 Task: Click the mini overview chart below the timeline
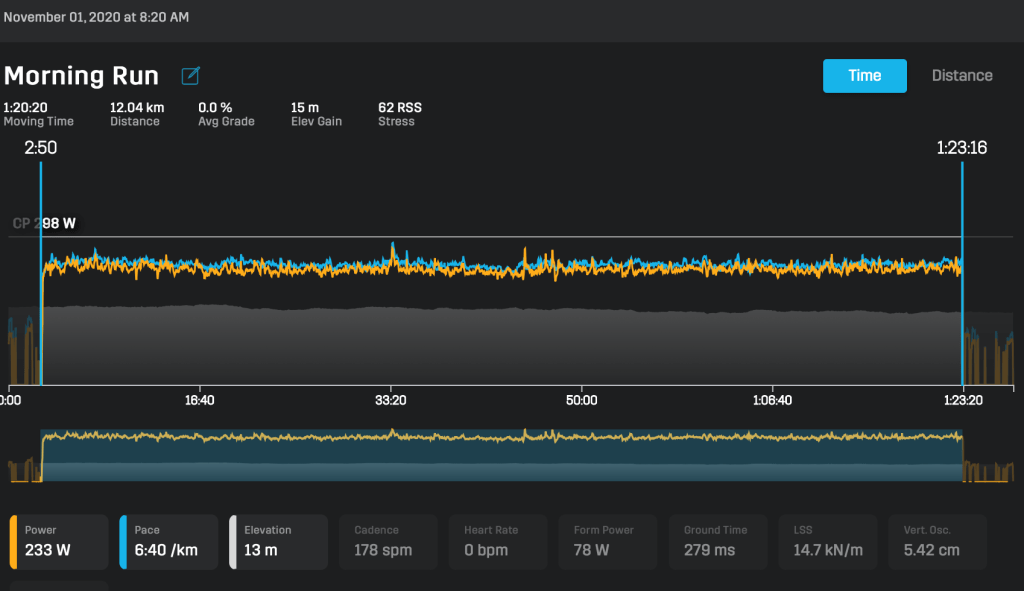pyautogui.click(x=500, y=455)
